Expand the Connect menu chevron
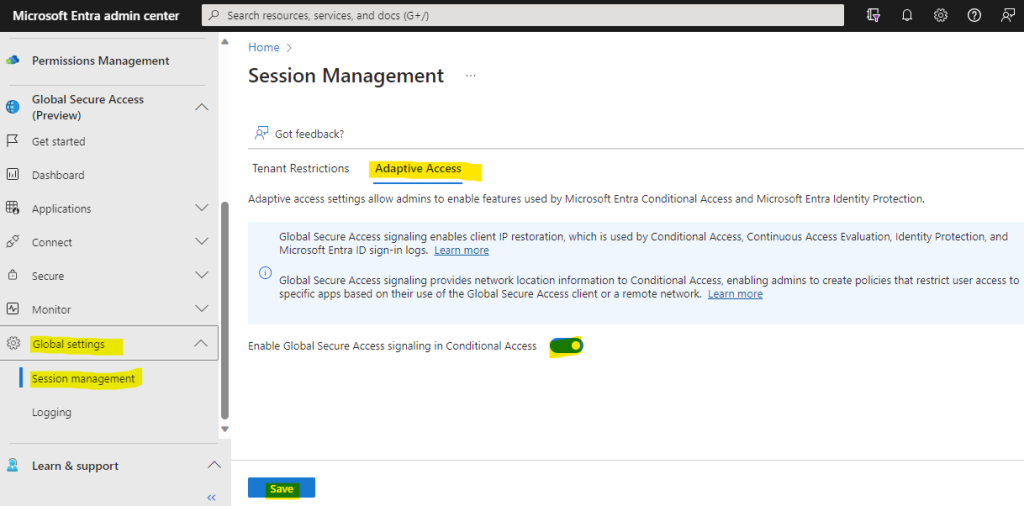 (x=202, y=241)
